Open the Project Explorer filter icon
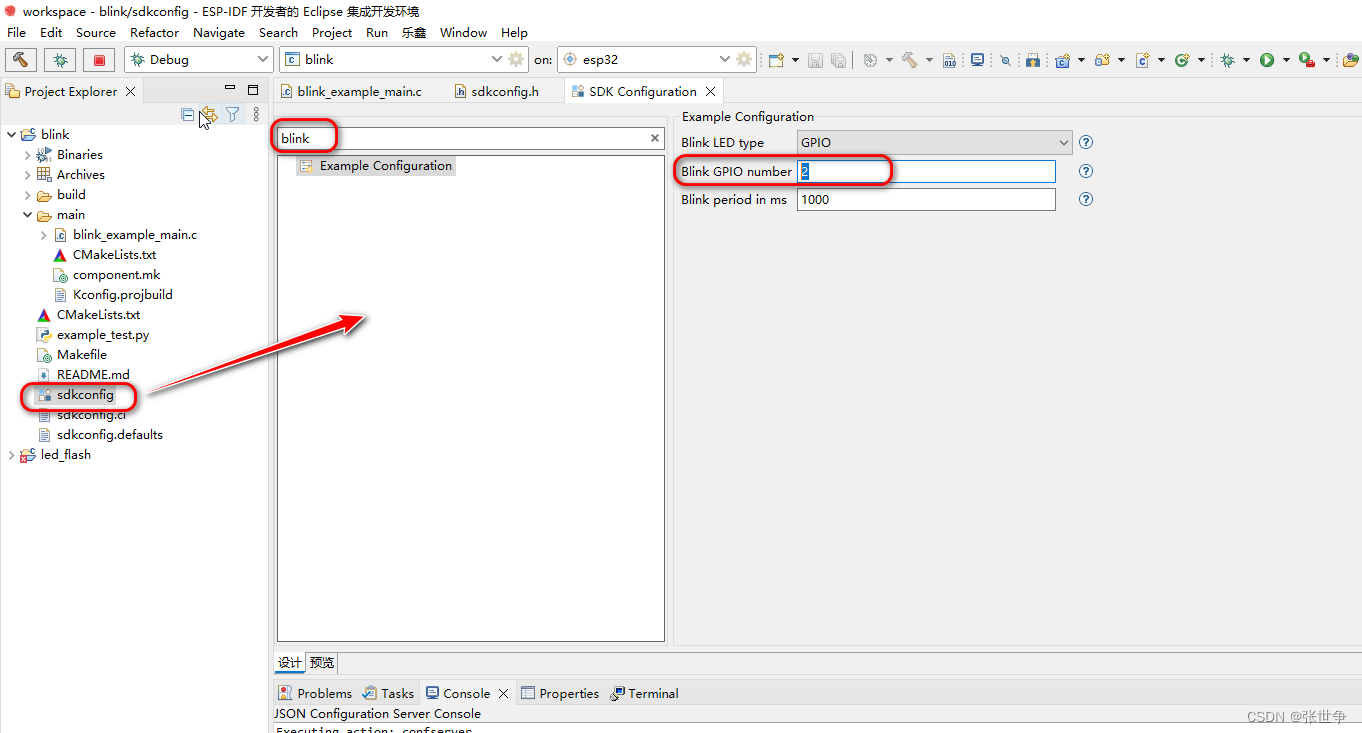Image resolution: width=1362 pixels, height=733 pixels. click(232, 114)
